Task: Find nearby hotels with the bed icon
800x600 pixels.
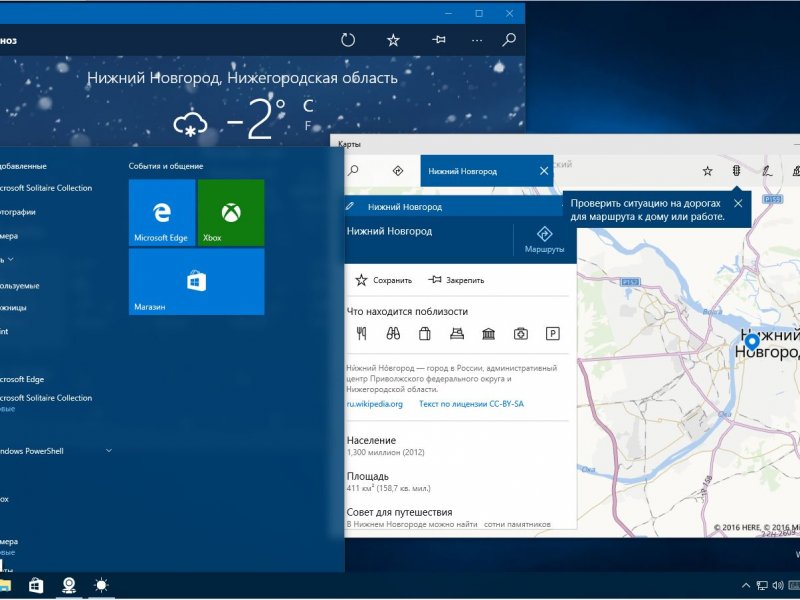Action: coord(457,334)
